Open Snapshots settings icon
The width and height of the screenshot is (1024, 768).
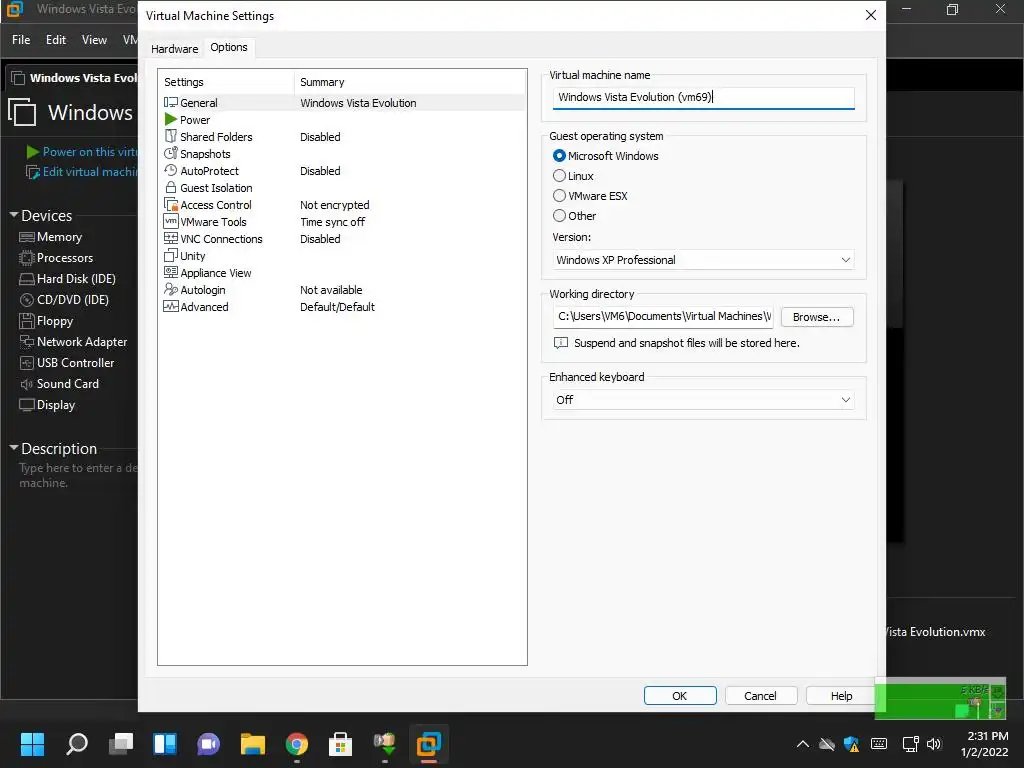click(x=170, y=153)
